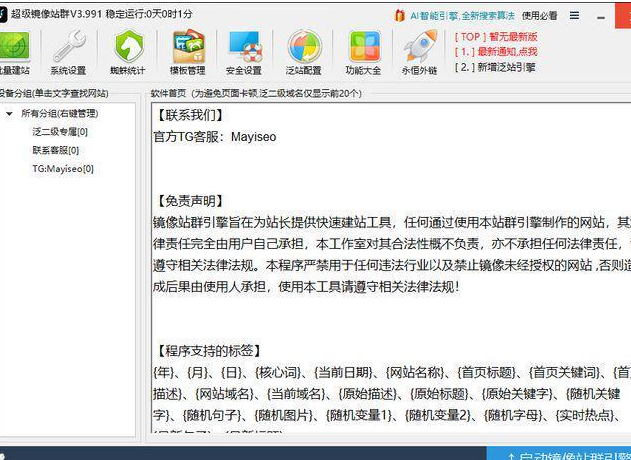Minimize the window

tap(601, 17)
